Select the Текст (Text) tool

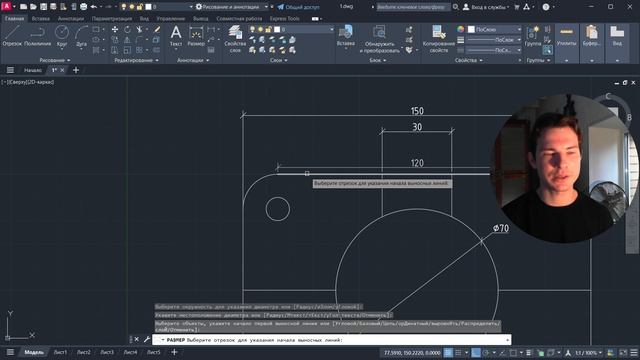pyautogui.click(x=176, y=36)
